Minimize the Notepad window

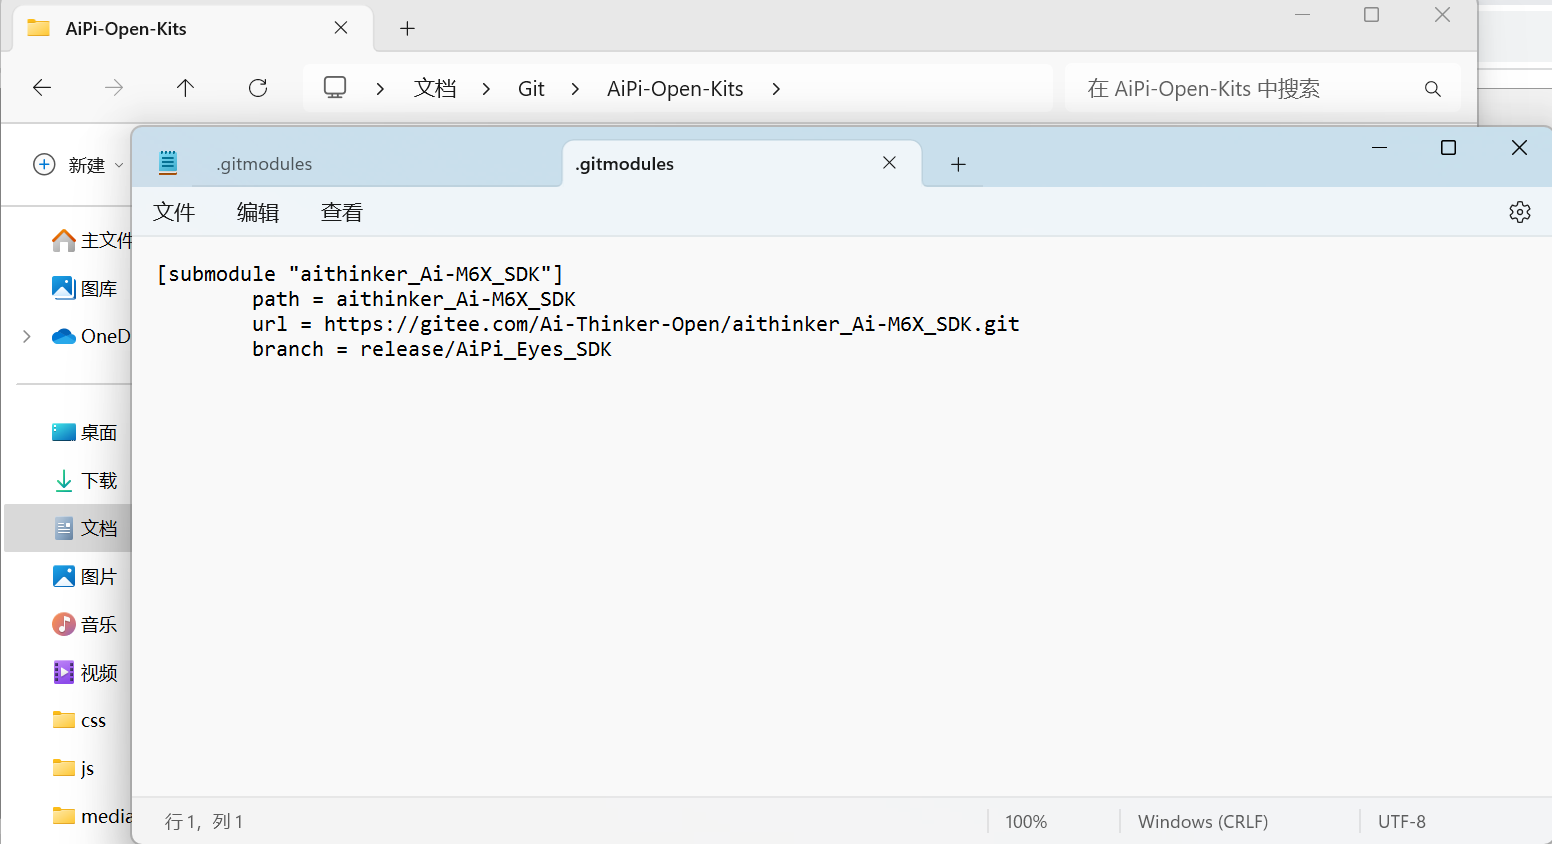click(1379, 148)
